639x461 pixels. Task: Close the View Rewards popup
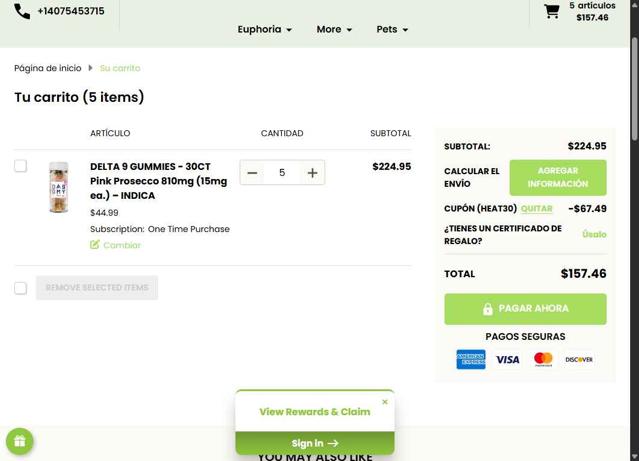click(x=385, y=402)
